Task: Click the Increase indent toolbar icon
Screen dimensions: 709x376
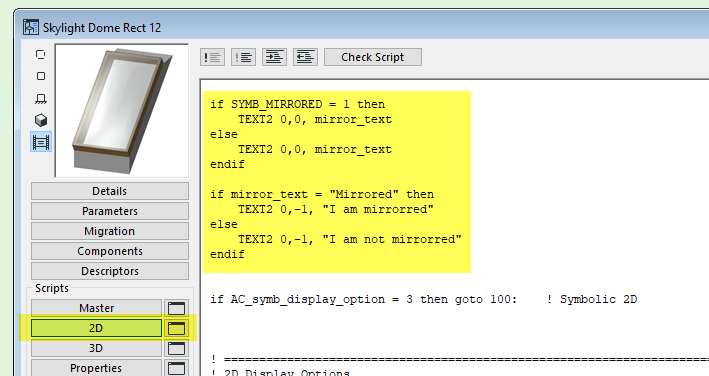Action: click(274, 57)
